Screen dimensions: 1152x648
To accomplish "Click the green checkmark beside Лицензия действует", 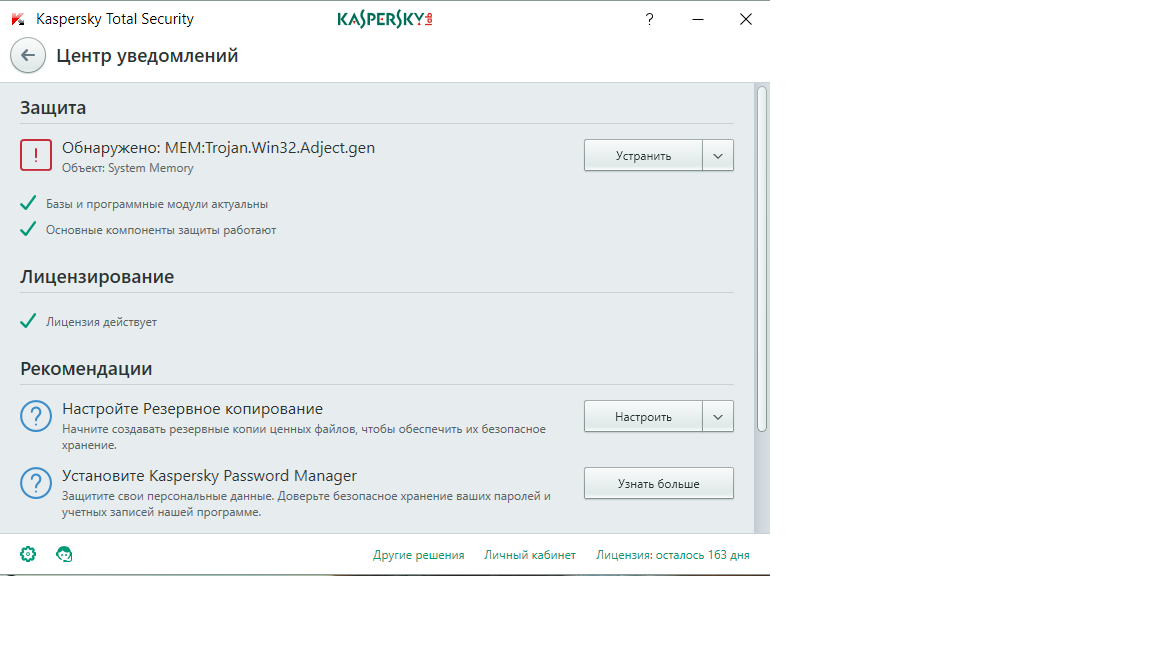I will point(28,321).
